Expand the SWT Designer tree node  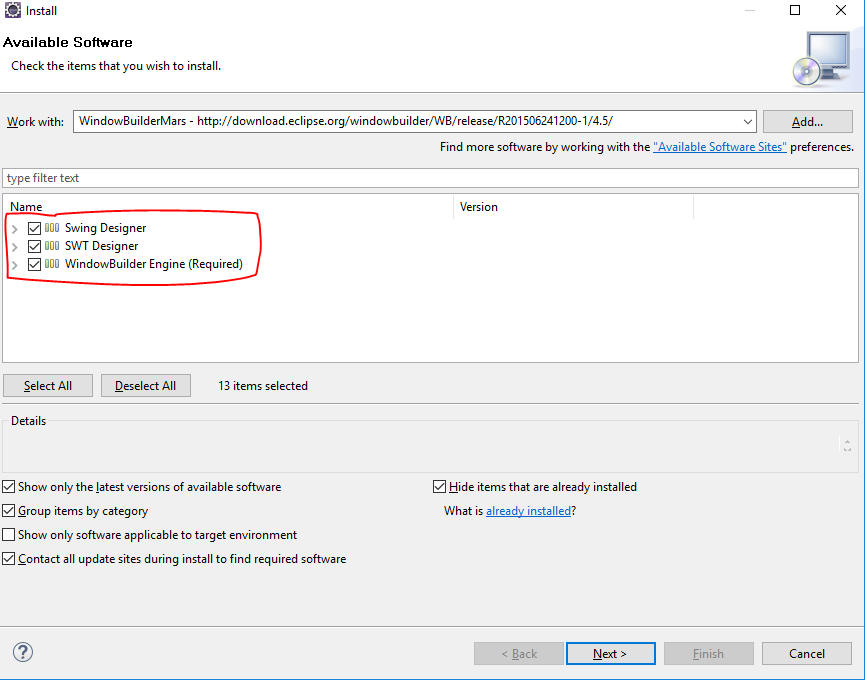tap(16, 245)
